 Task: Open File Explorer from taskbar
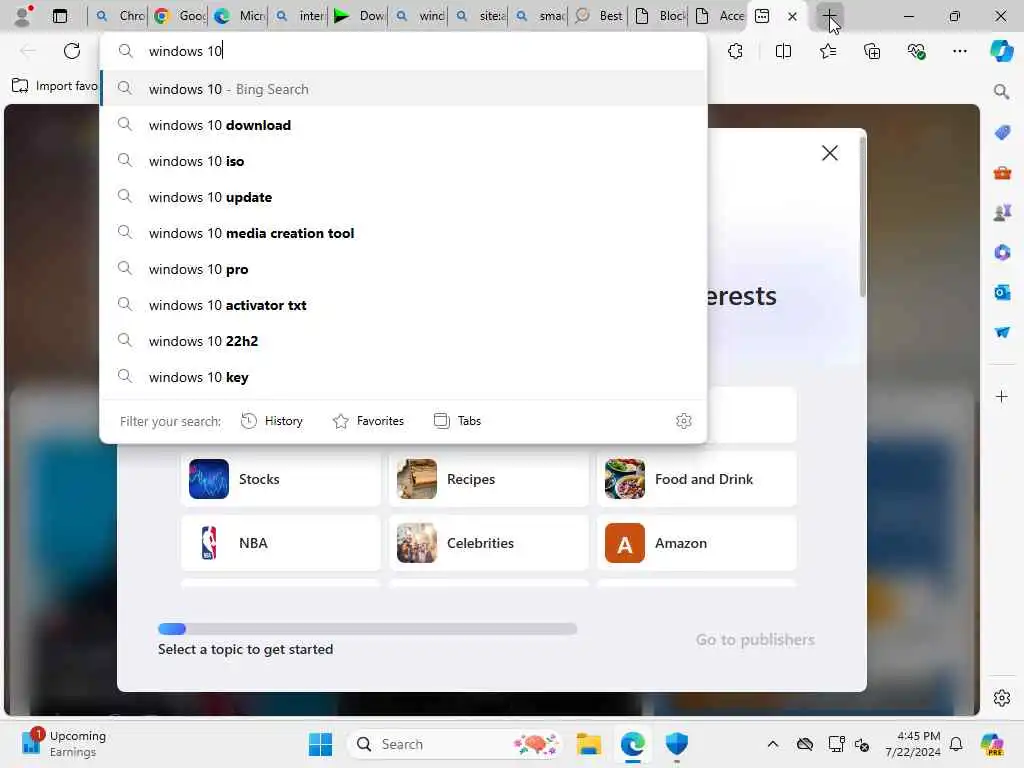(x=588, y=744)
